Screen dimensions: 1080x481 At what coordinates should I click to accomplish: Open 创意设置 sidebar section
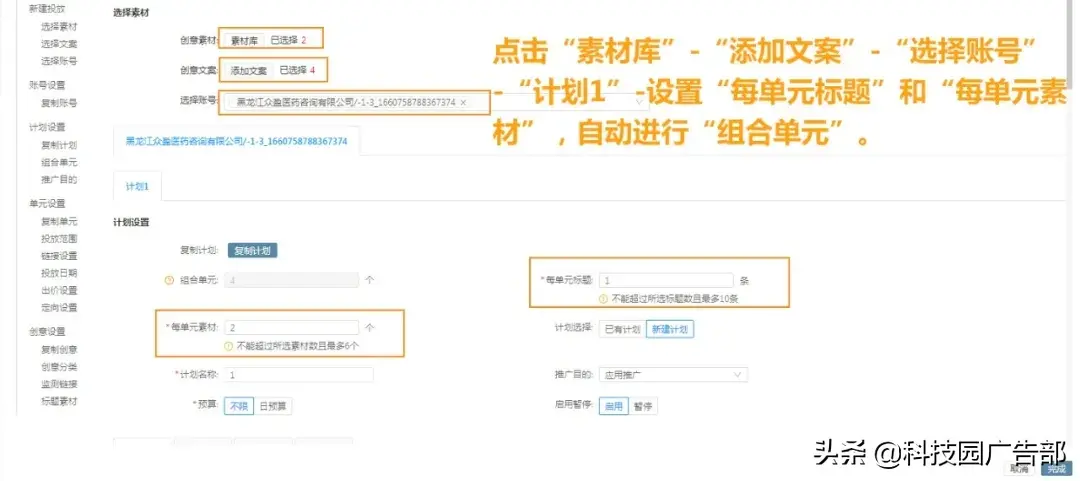tap(48, 331)
